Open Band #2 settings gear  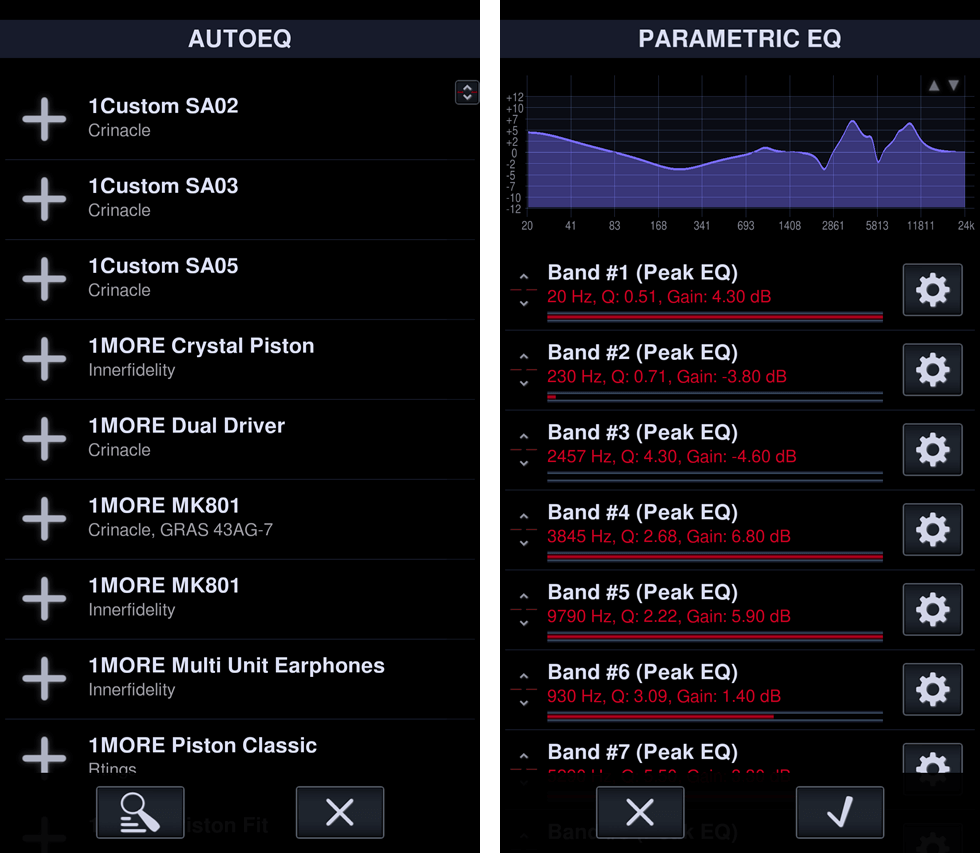point(932,370)
